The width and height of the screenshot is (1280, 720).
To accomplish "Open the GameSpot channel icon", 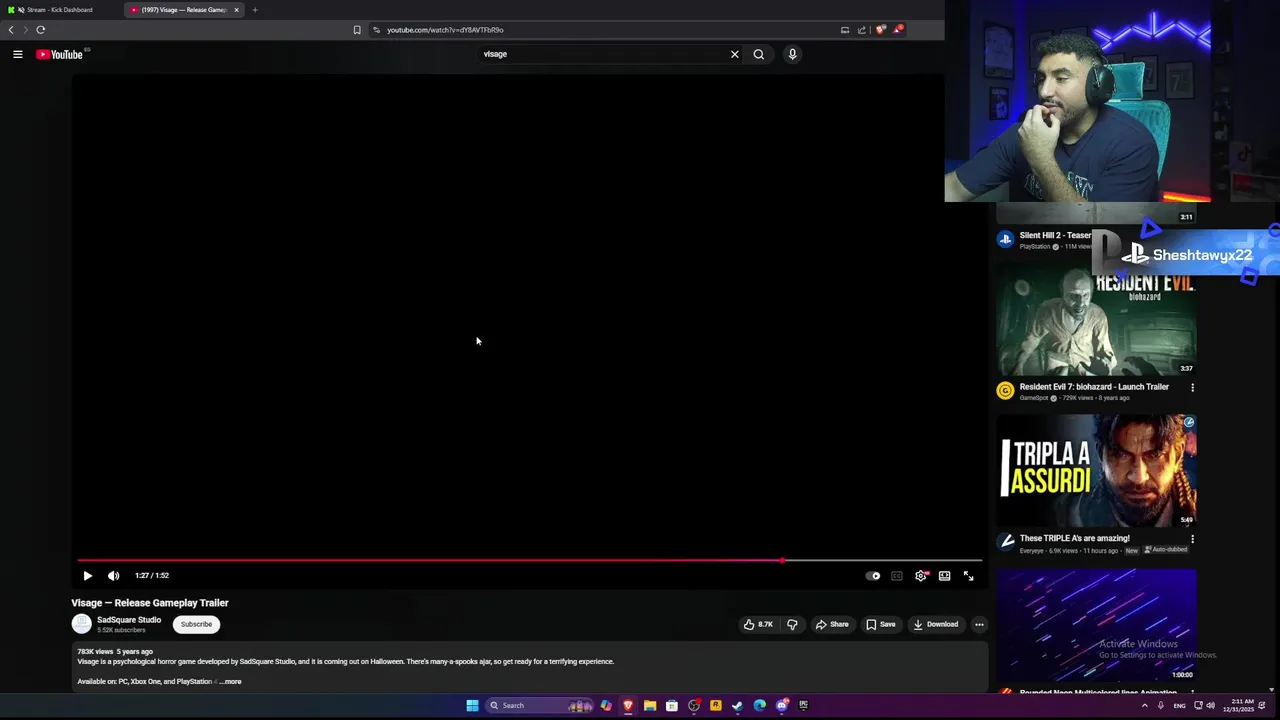I will coord(1005,391).
